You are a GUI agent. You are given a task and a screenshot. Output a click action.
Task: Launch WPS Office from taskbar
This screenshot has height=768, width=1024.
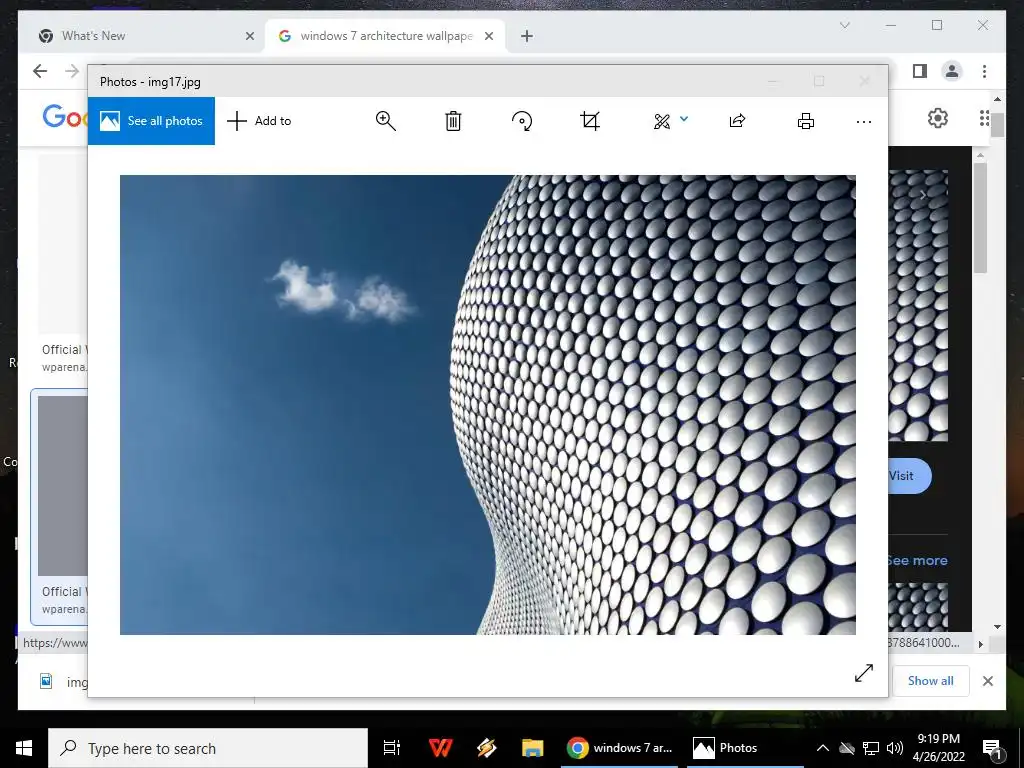[440, 748]
